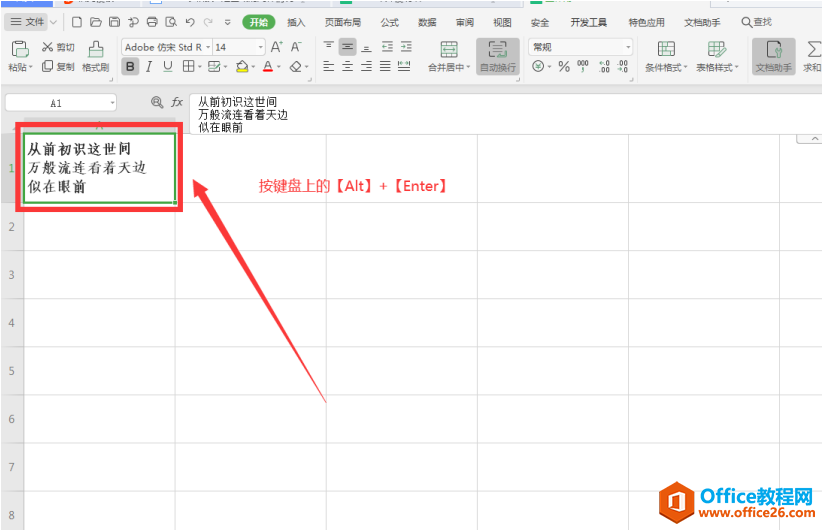Decrease font size with A- icon
822x530 pixels.
tap(296, 47)
